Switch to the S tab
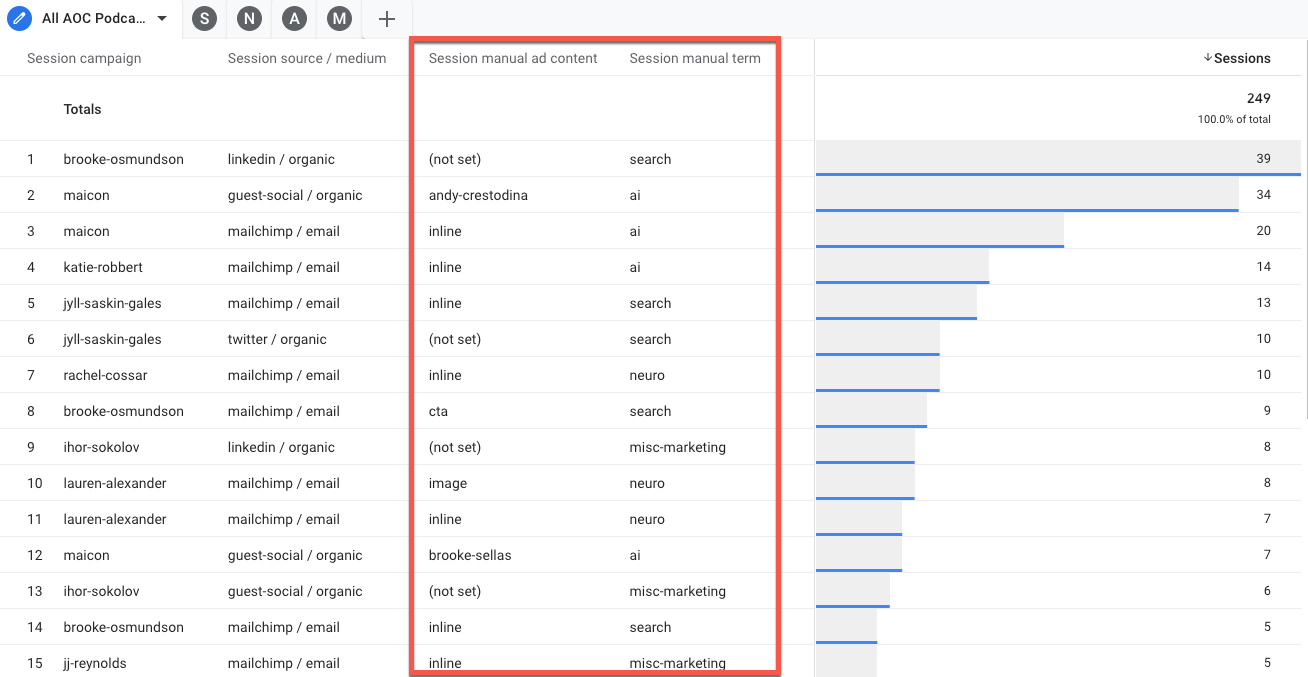The image size is (1308, 677). (205, 19)
